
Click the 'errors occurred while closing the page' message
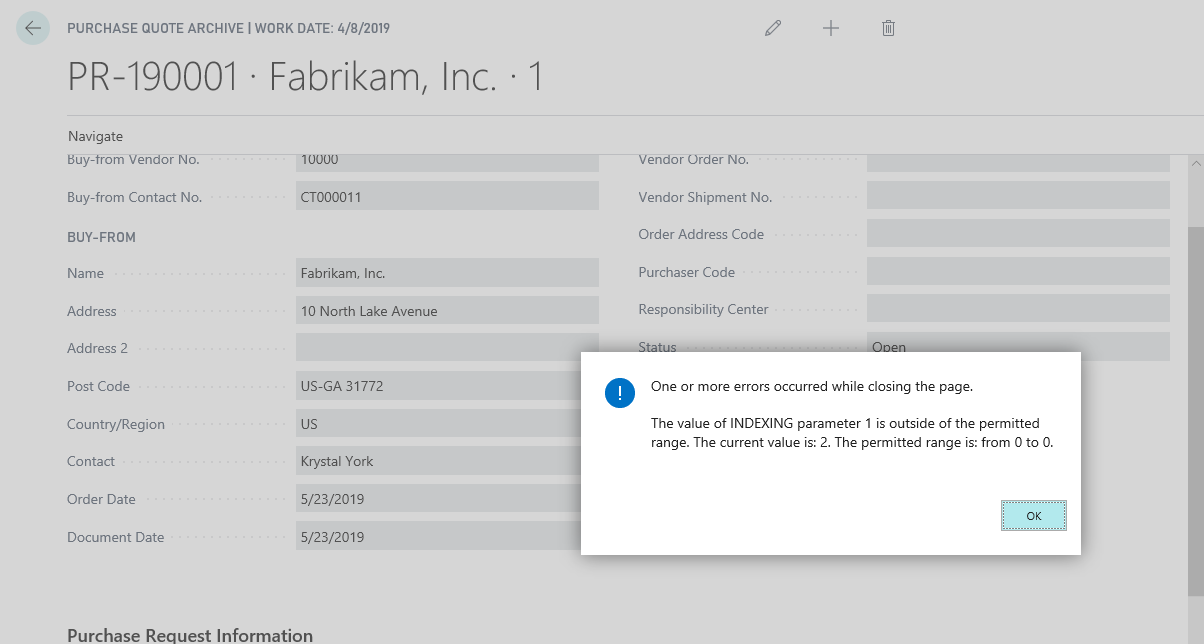point(812,385)
